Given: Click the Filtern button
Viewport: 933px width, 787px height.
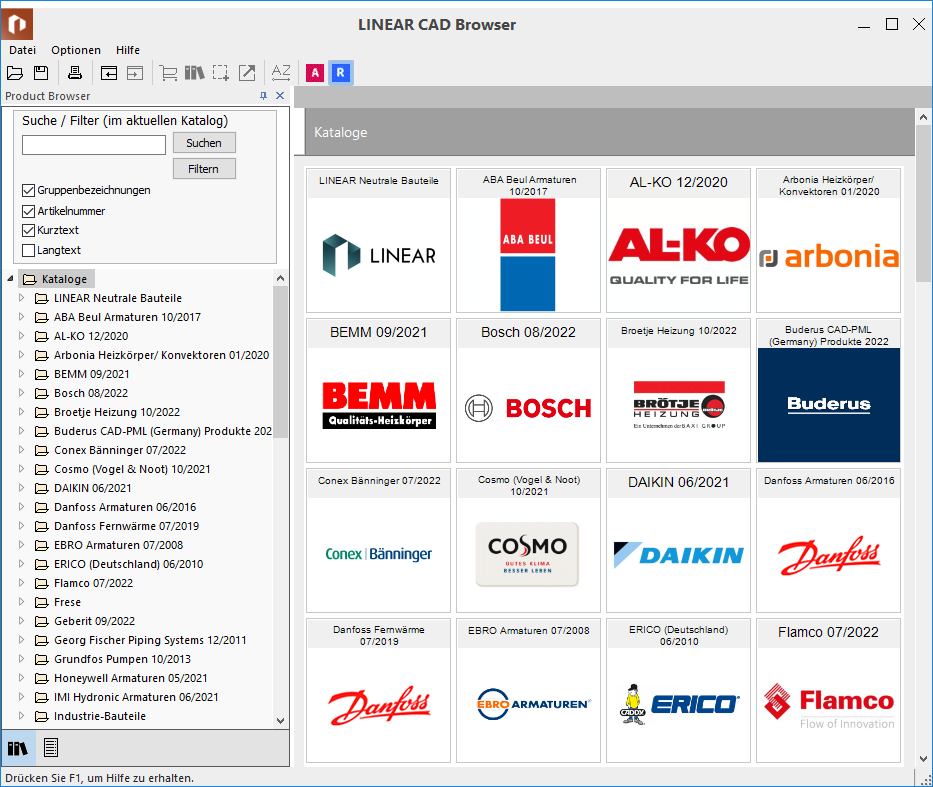Looking at the screenshot, I should pos(204,169).
